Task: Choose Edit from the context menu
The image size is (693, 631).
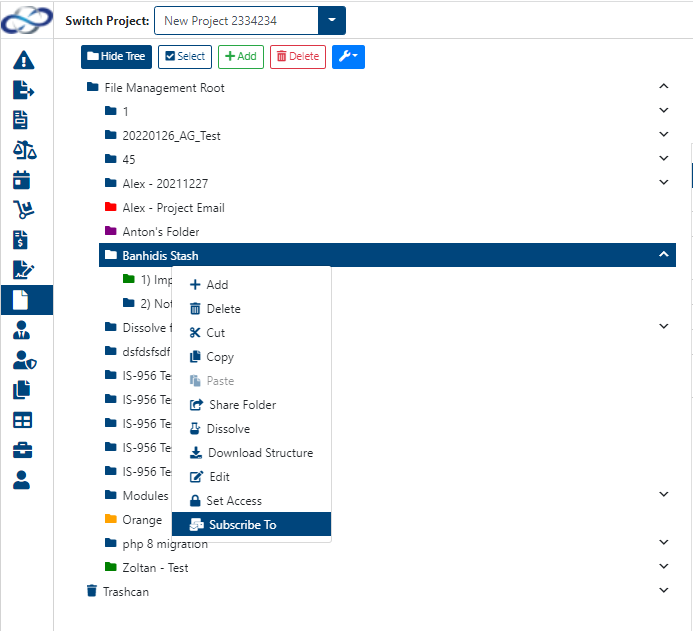Action: [251, 477]
